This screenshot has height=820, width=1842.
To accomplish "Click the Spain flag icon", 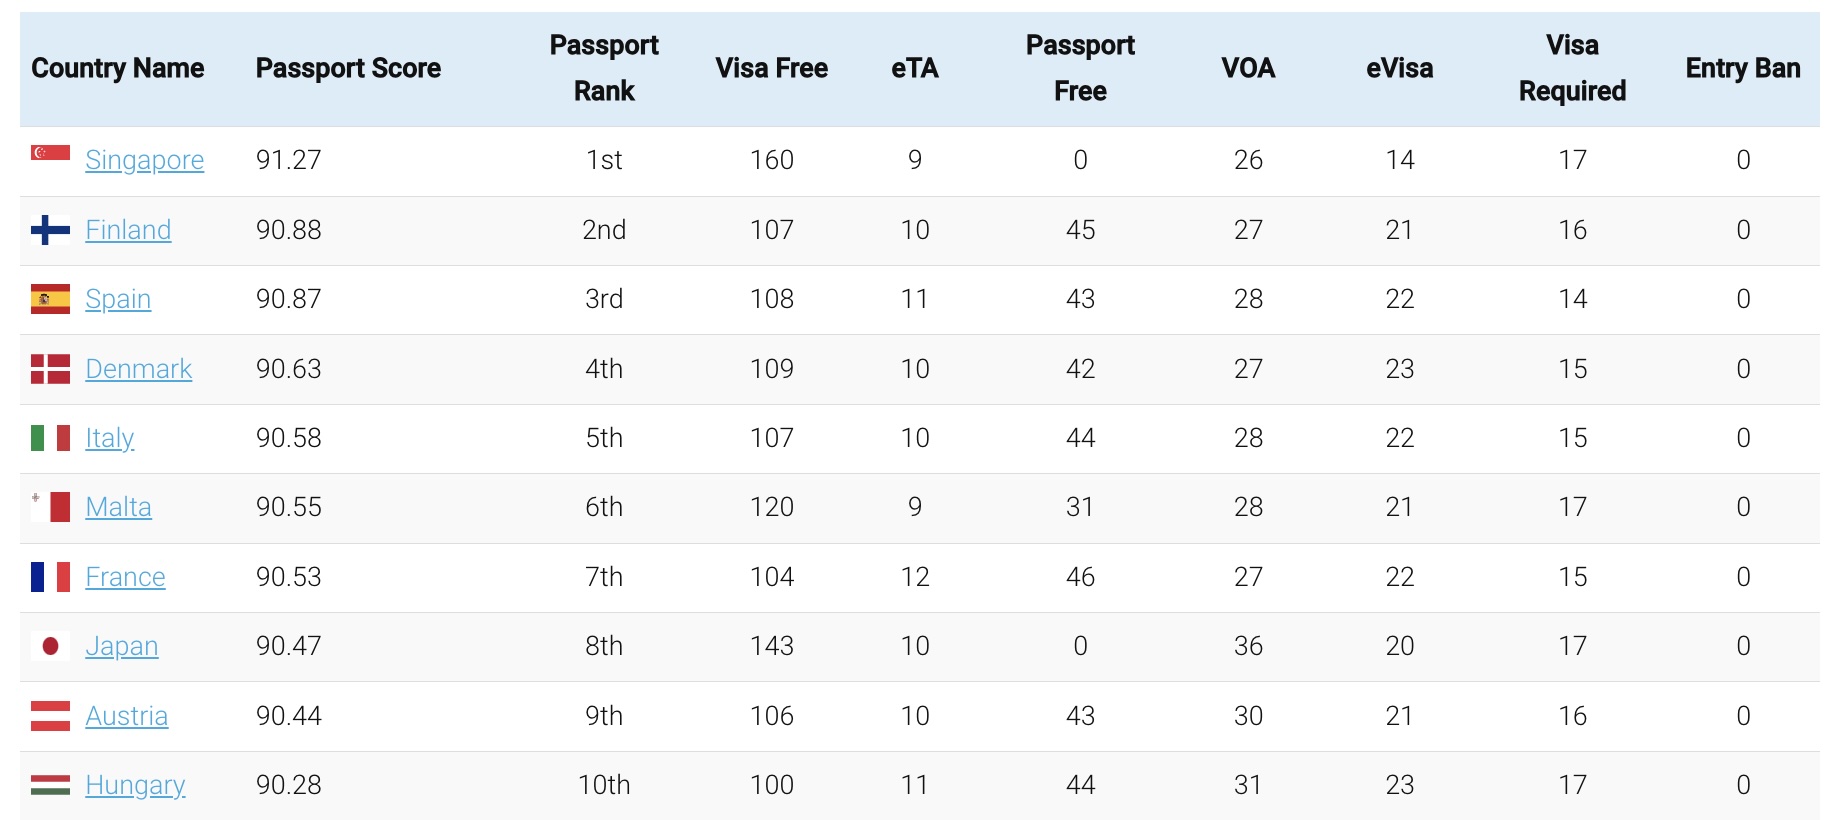I will 50,299.
